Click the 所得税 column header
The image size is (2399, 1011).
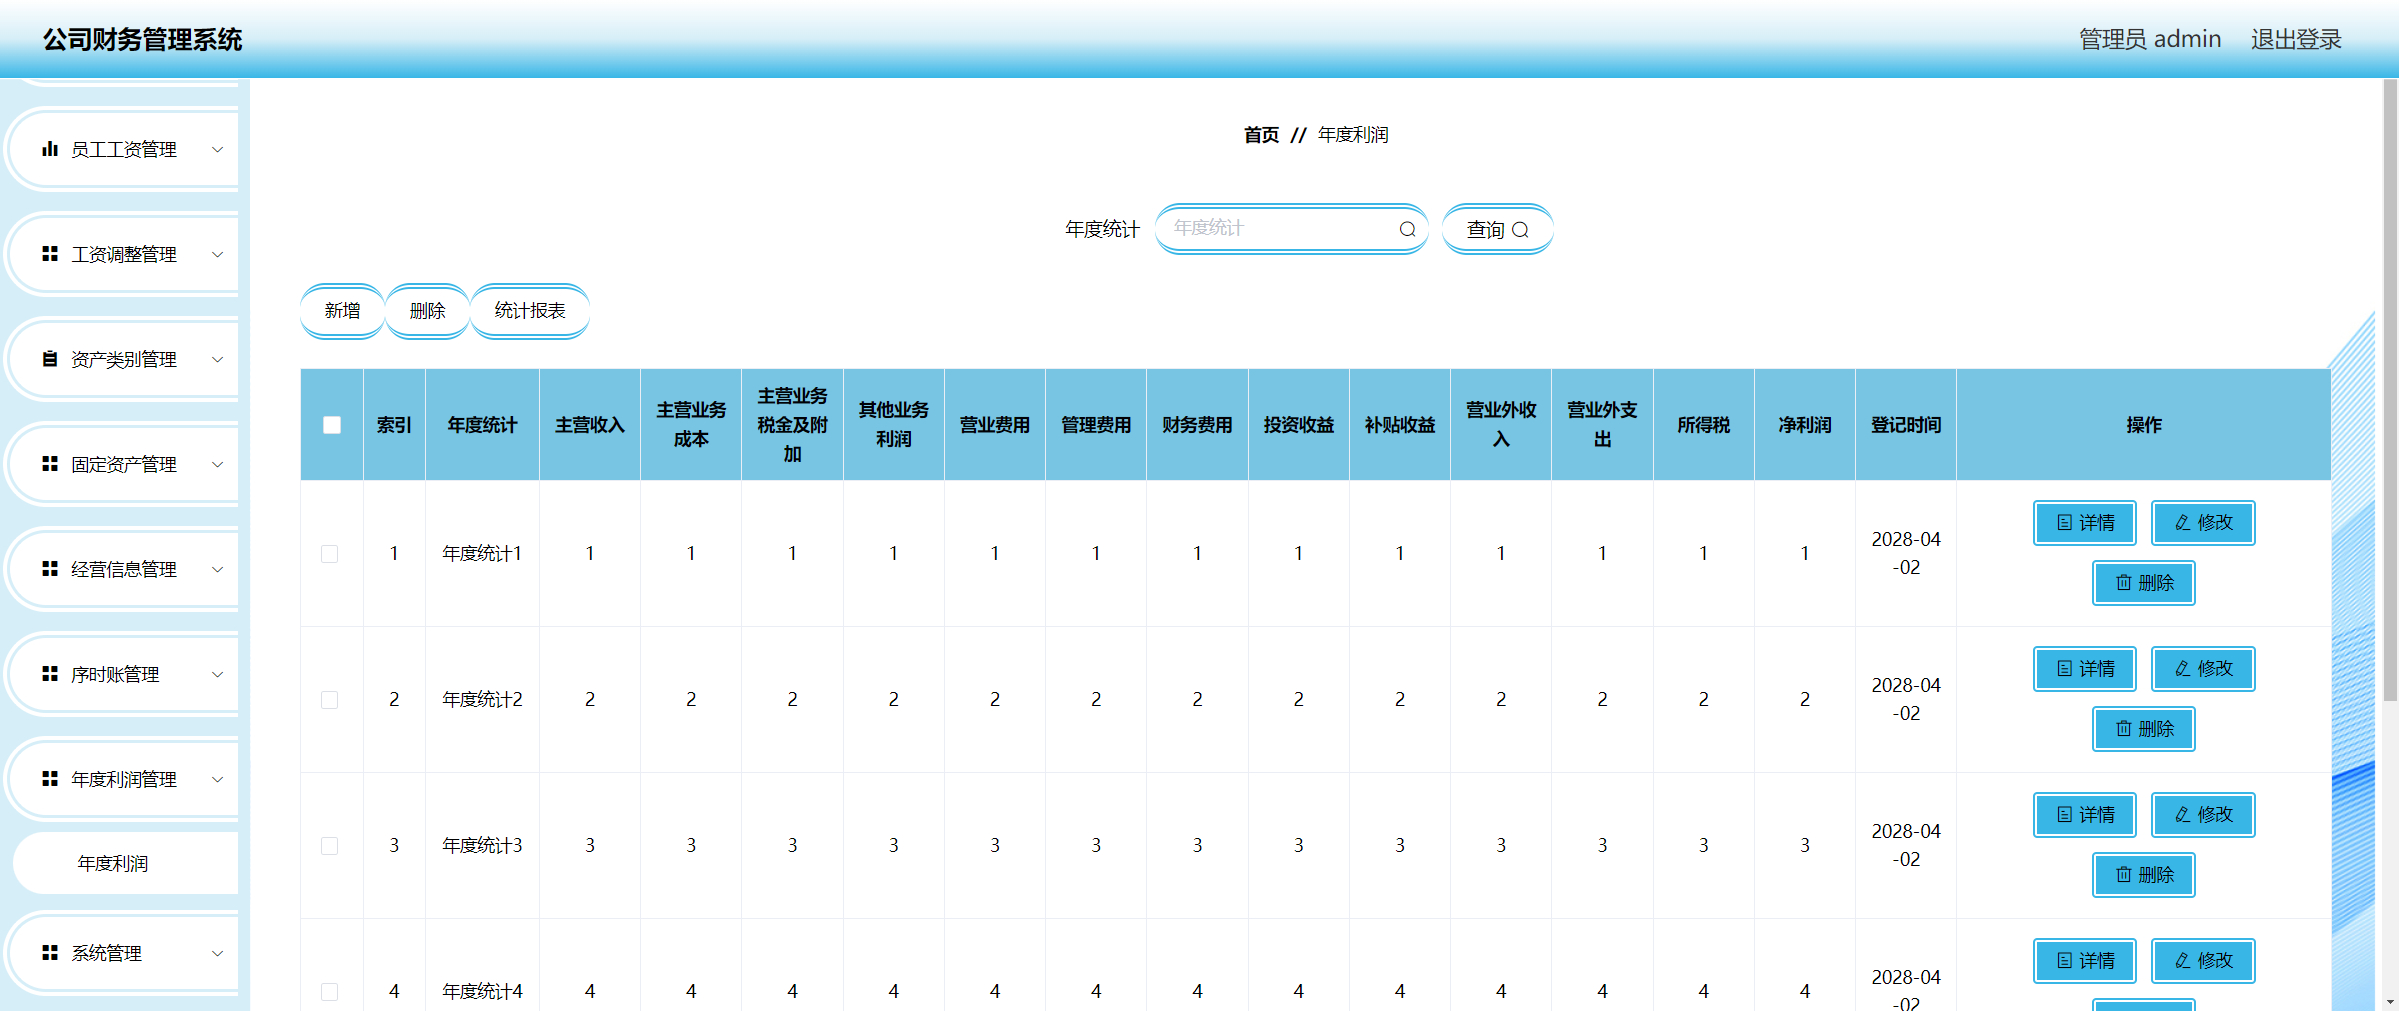coord(1704,425)
